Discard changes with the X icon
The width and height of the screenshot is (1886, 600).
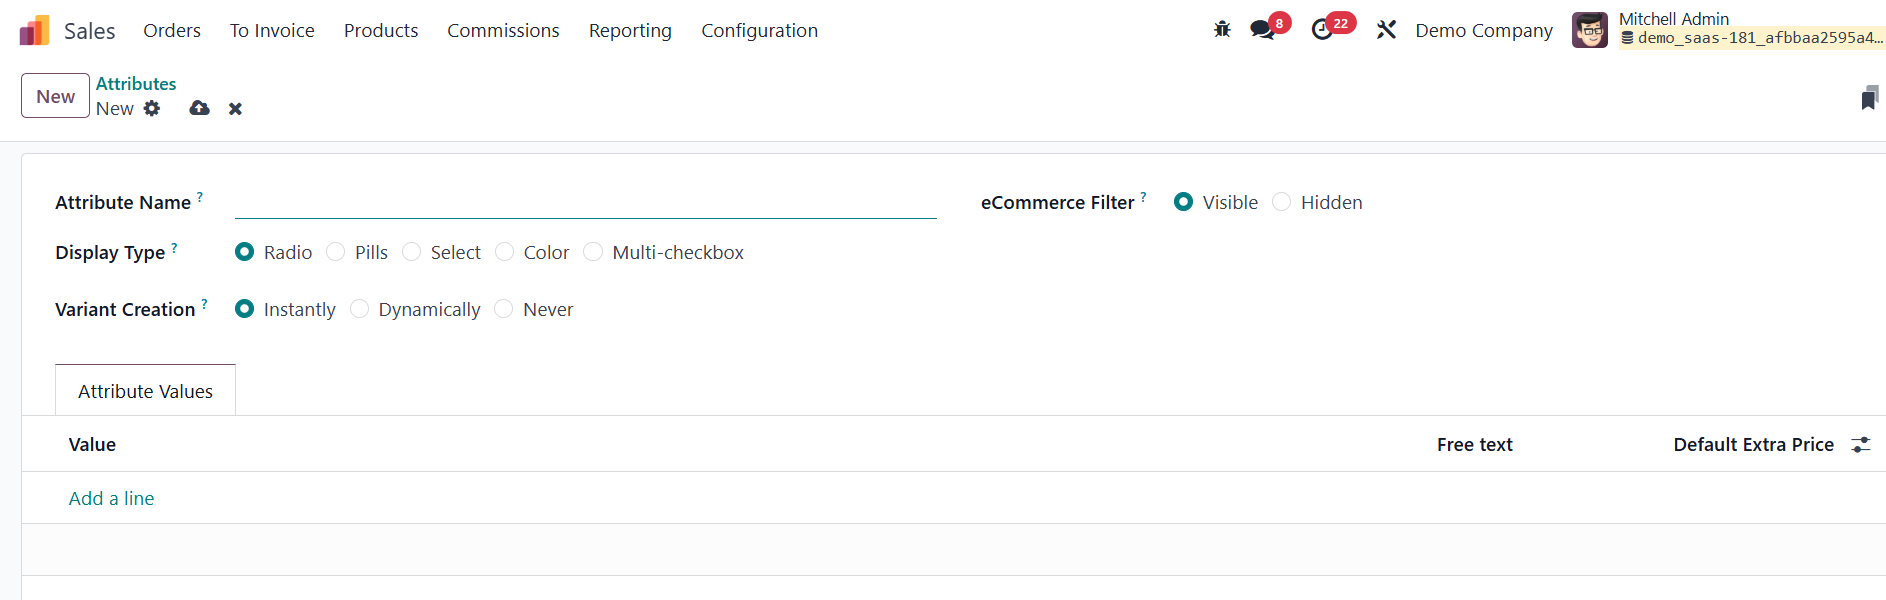[235, 108]
